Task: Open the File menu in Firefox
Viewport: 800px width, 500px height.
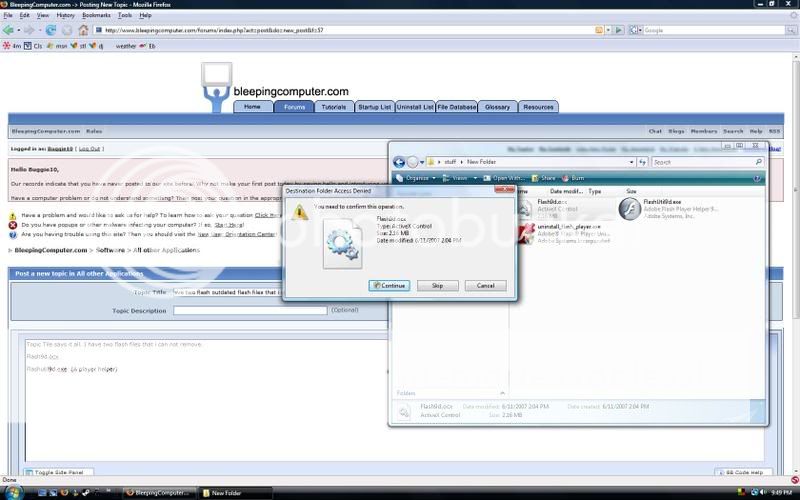Action: (x=8, y=15)
